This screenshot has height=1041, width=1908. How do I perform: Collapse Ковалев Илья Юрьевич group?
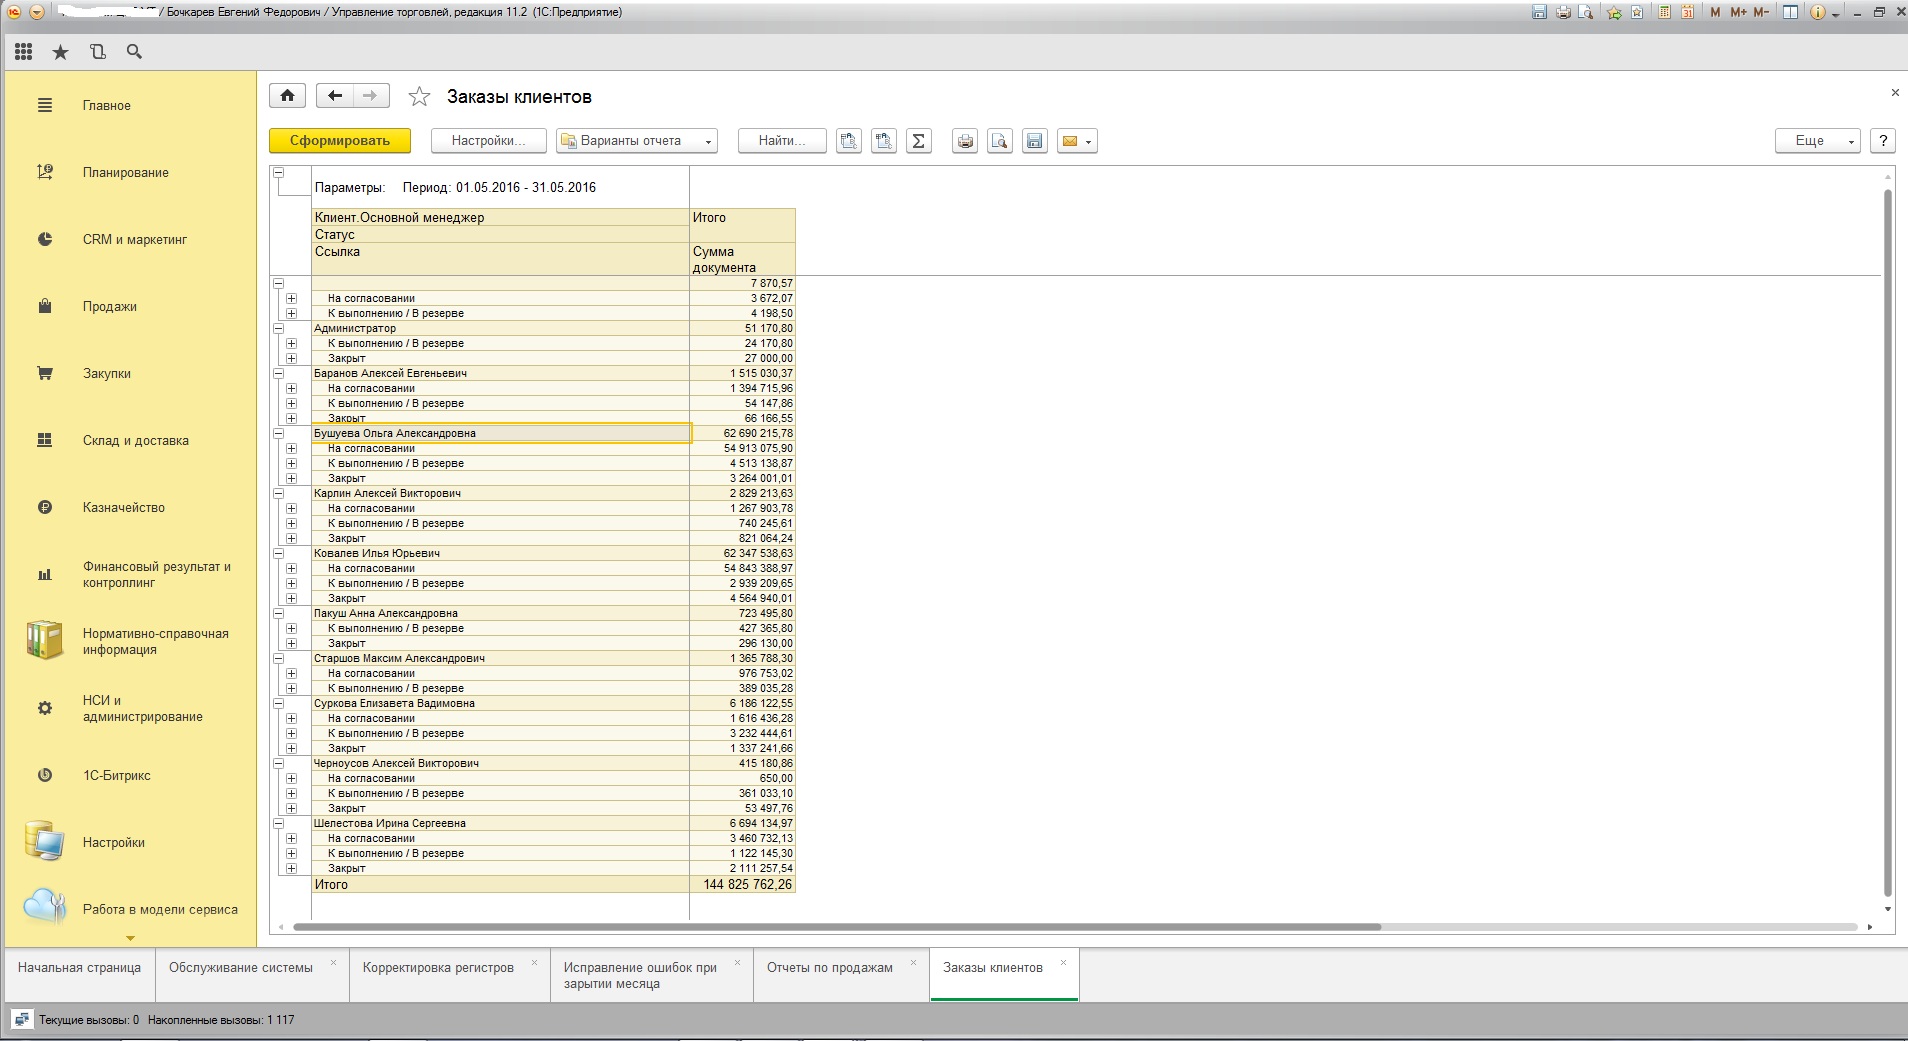[x=279, y=553]
